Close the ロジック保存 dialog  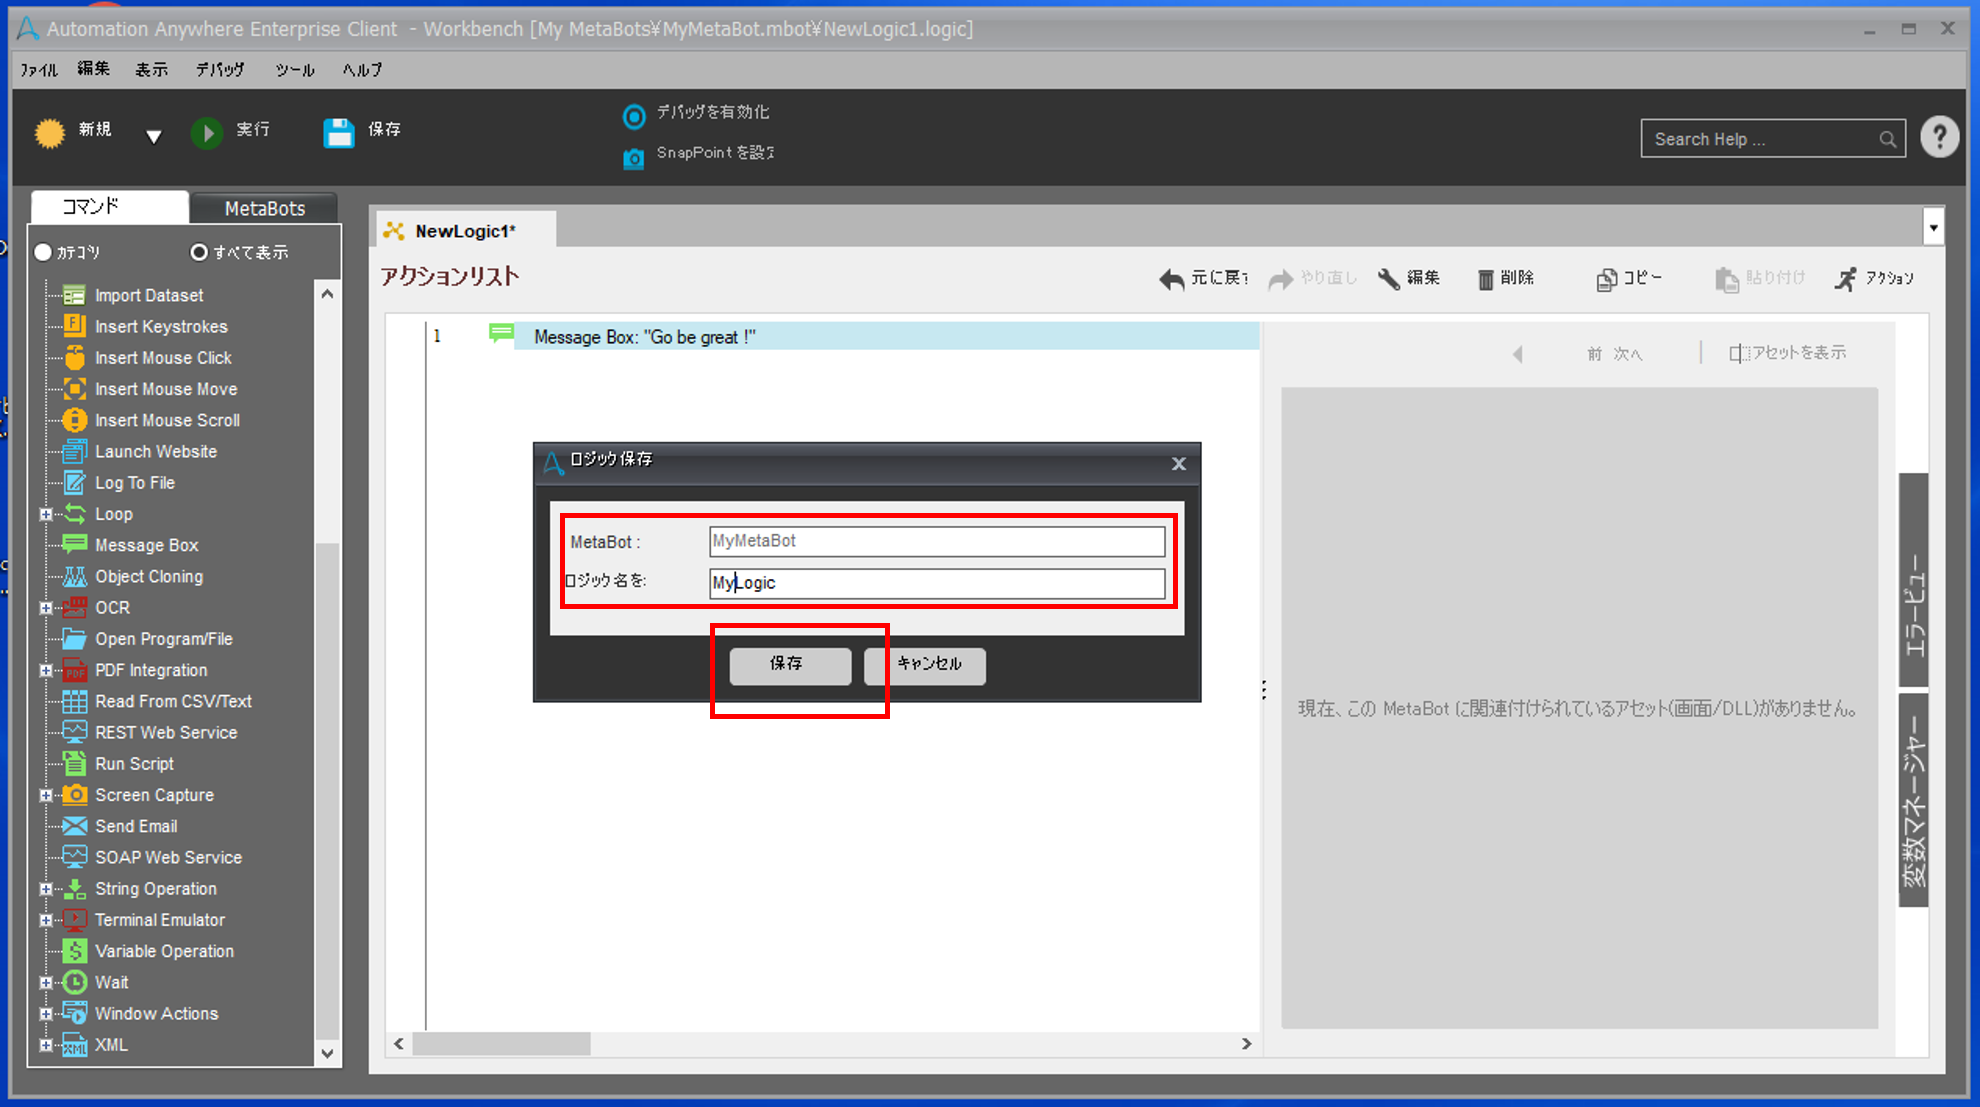coord(1179,463)
